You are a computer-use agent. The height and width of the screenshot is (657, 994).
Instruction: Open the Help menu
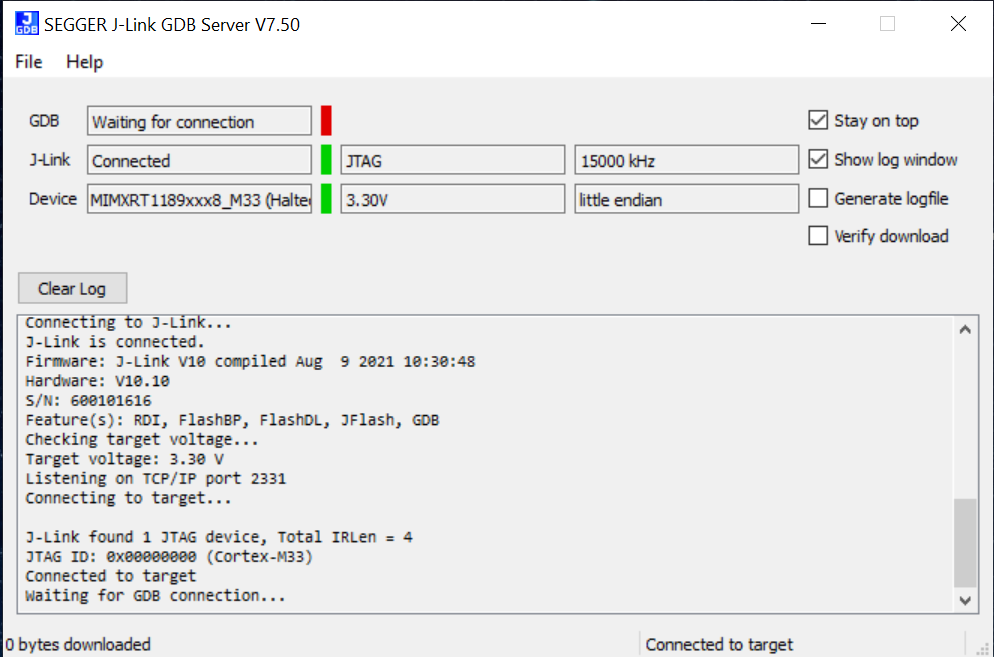84,62
